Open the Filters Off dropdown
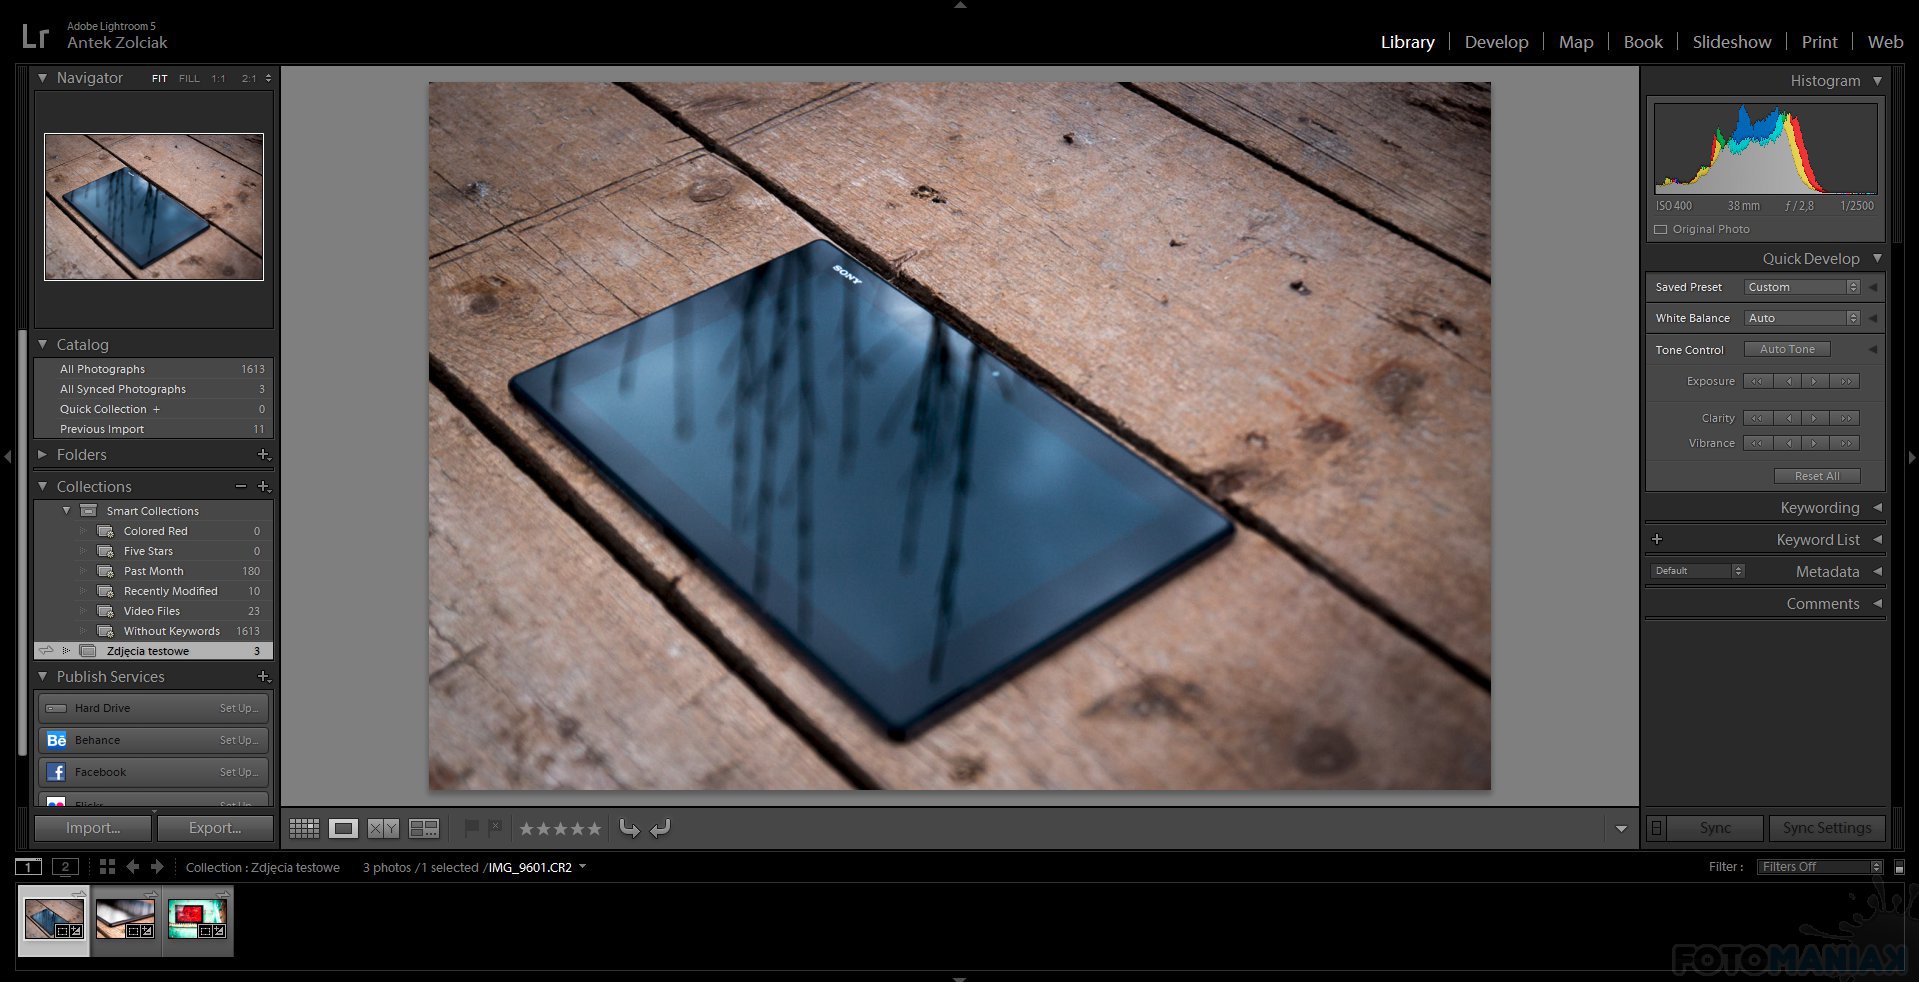 point(1819,867)
